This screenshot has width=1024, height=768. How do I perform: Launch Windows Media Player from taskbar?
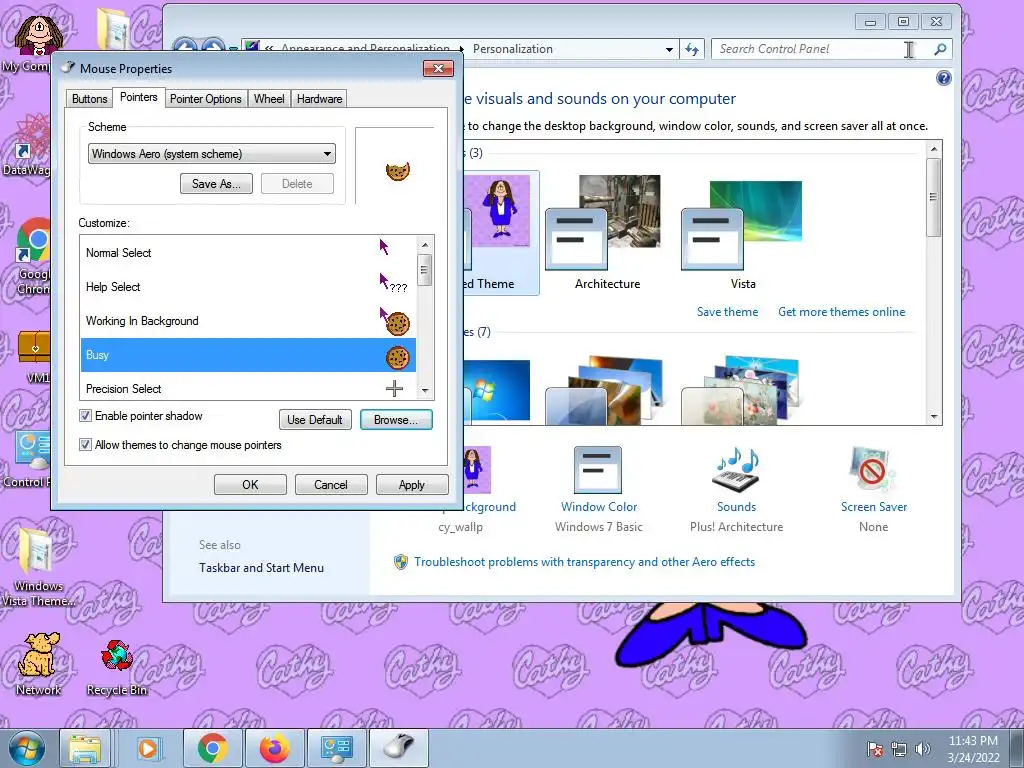click(148, 748)
